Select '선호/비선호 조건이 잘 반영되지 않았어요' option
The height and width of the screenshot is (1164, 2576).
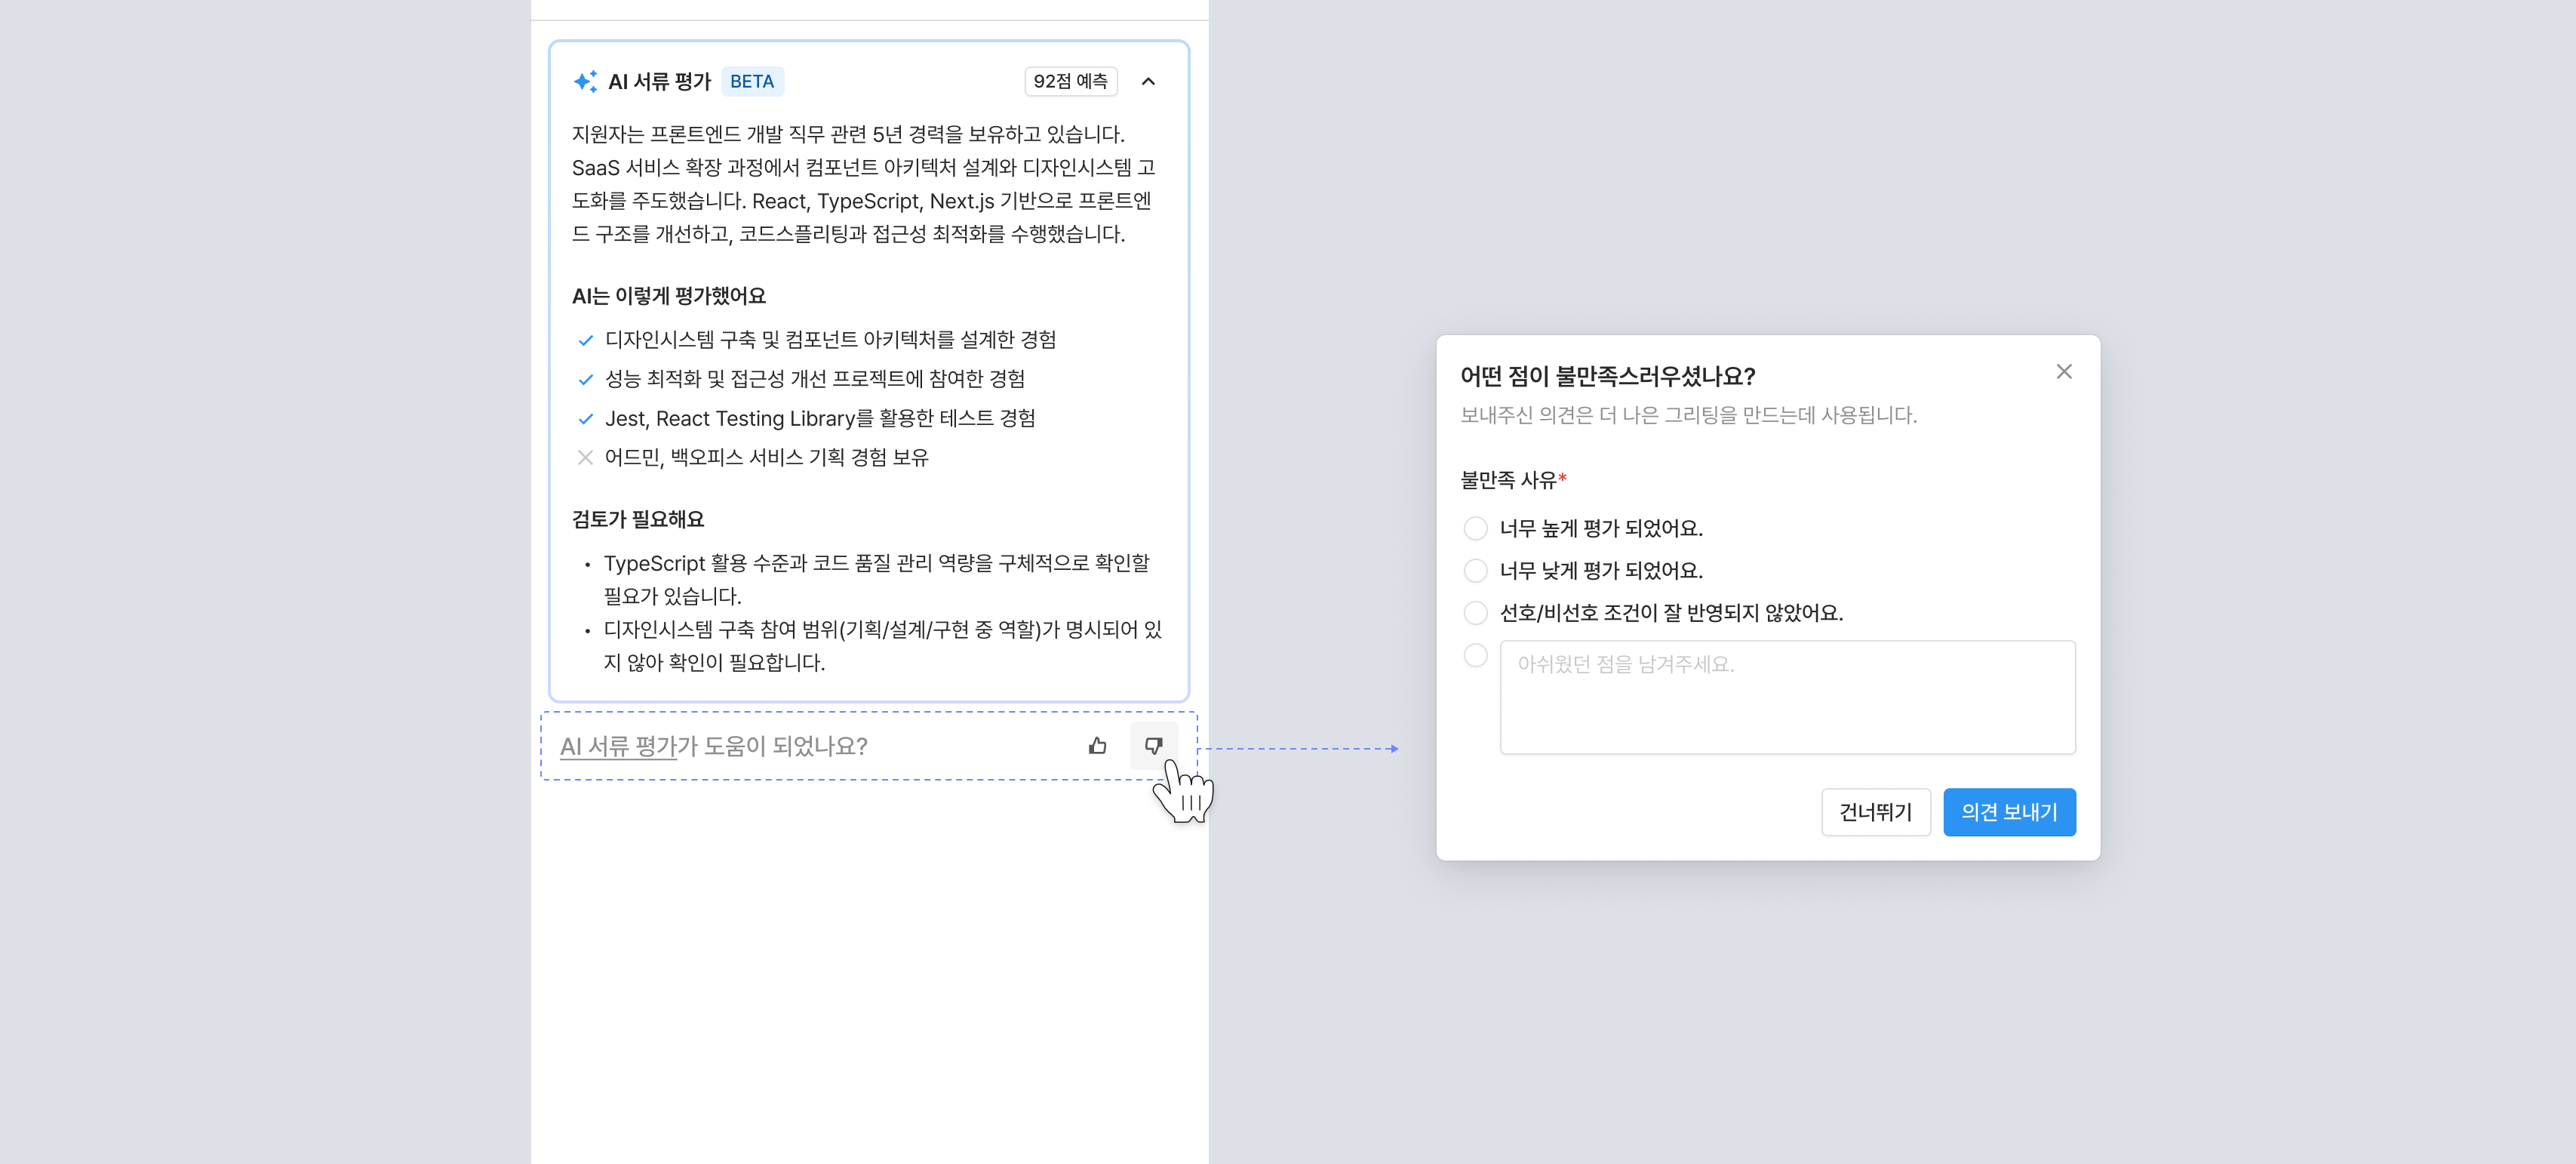pyautogui.click(x=1475, y=612)
